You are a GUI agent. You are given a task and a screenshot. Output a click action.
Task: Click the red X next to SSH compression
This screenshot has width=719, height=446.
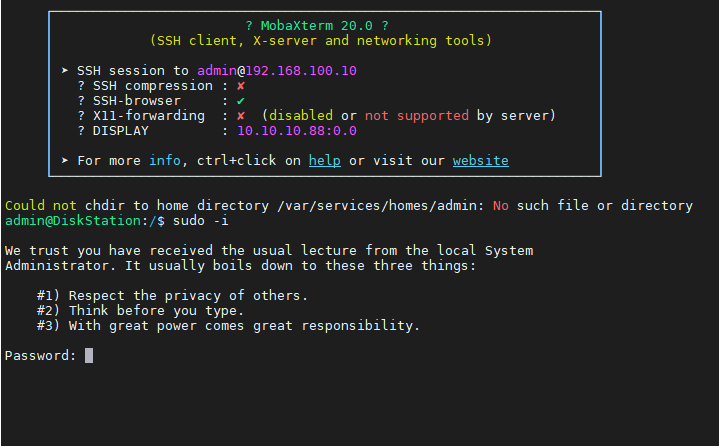point(241,86)
